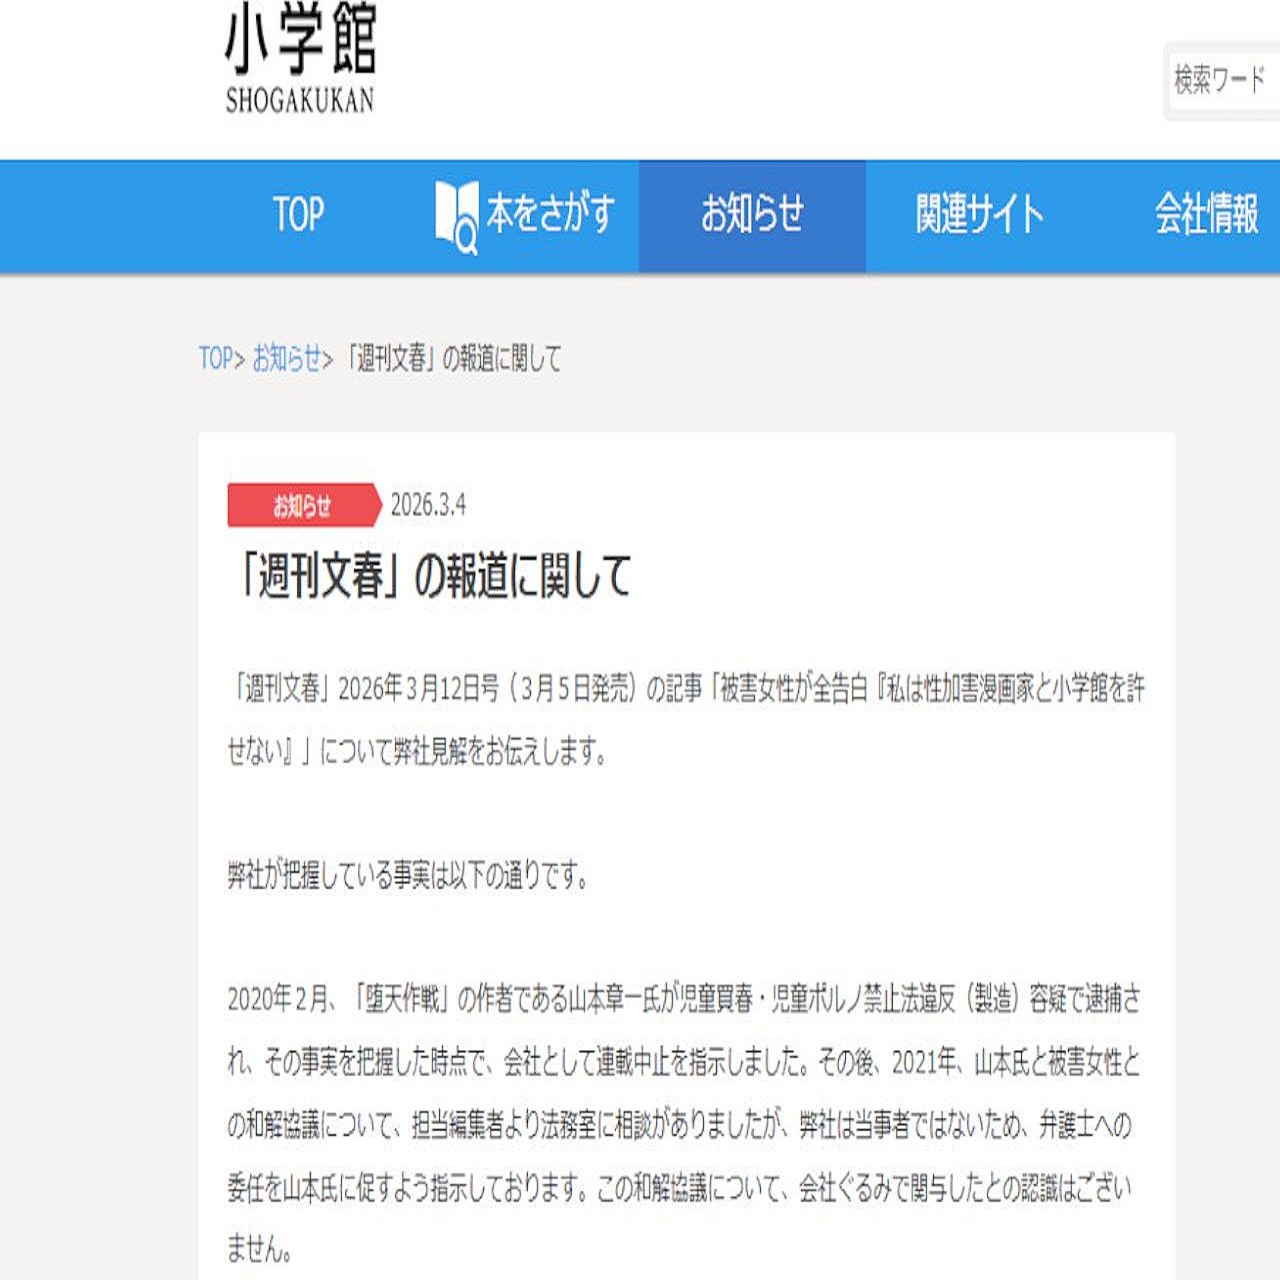Image resolution: width=1280 pixels, height=1280 pixels.
Task: Click breadcrumb text 「週刊文春」の報道に関して
Action: 452,358
